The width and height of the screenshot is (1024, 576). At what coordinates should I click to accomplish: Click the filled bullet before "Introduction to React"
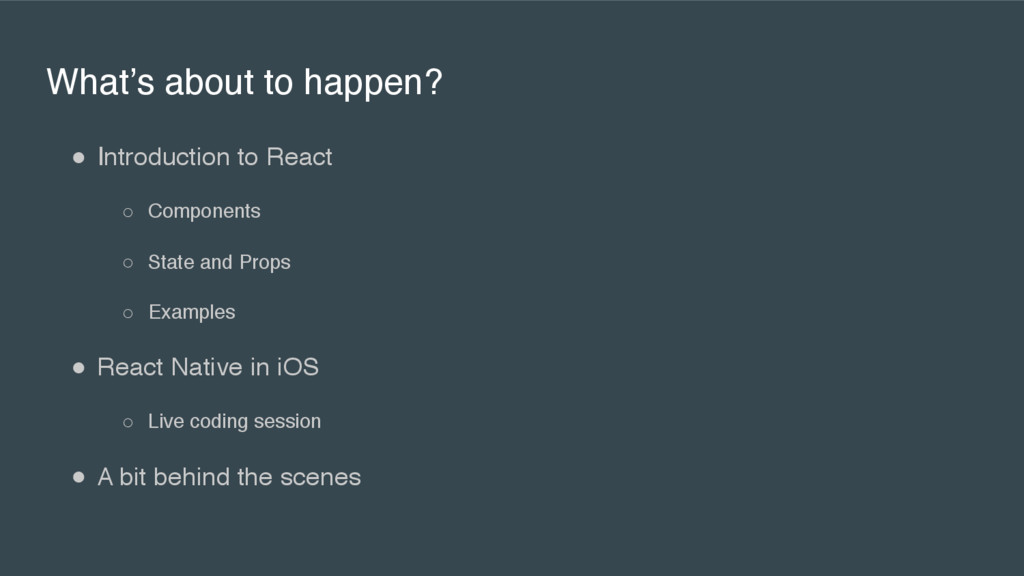79,157
